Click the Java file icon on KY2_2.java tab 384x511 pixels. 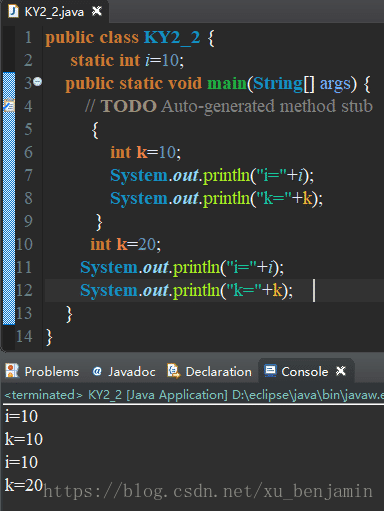point(13,12)
